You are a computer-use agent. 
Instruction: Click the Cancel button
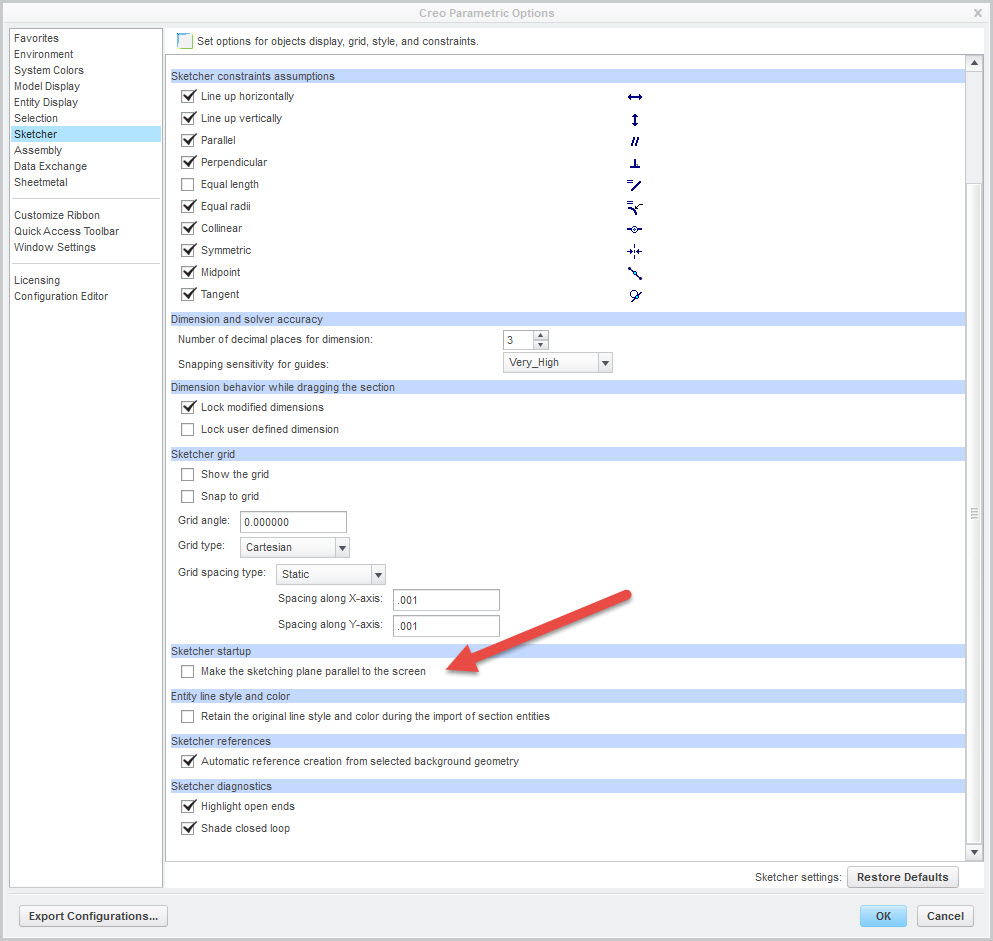945,916
